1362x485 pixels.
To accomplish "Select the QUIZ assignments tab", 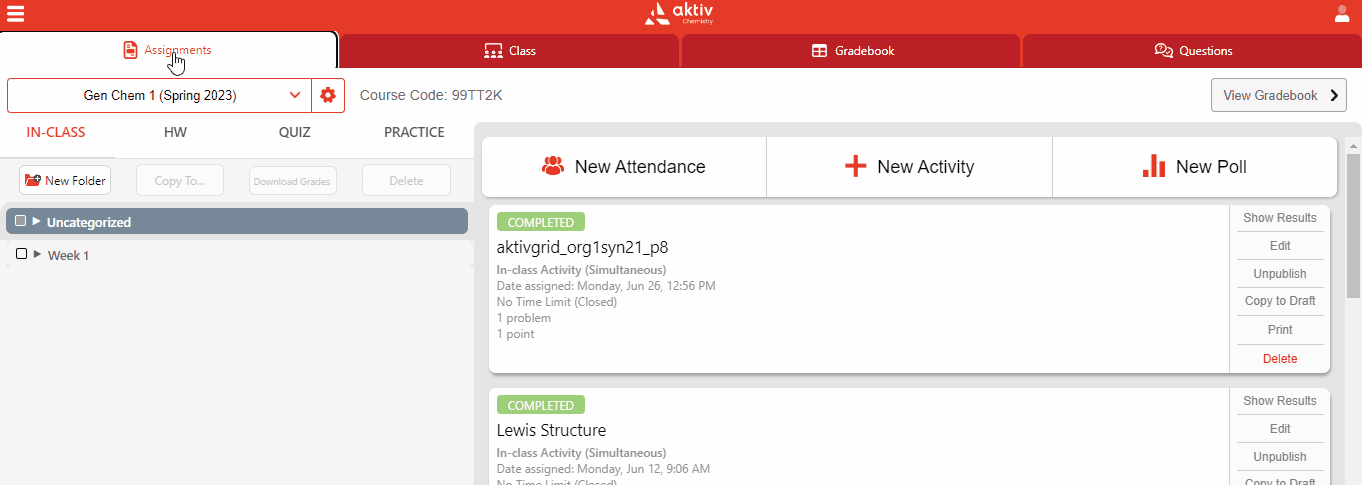I will click(294, 132).
